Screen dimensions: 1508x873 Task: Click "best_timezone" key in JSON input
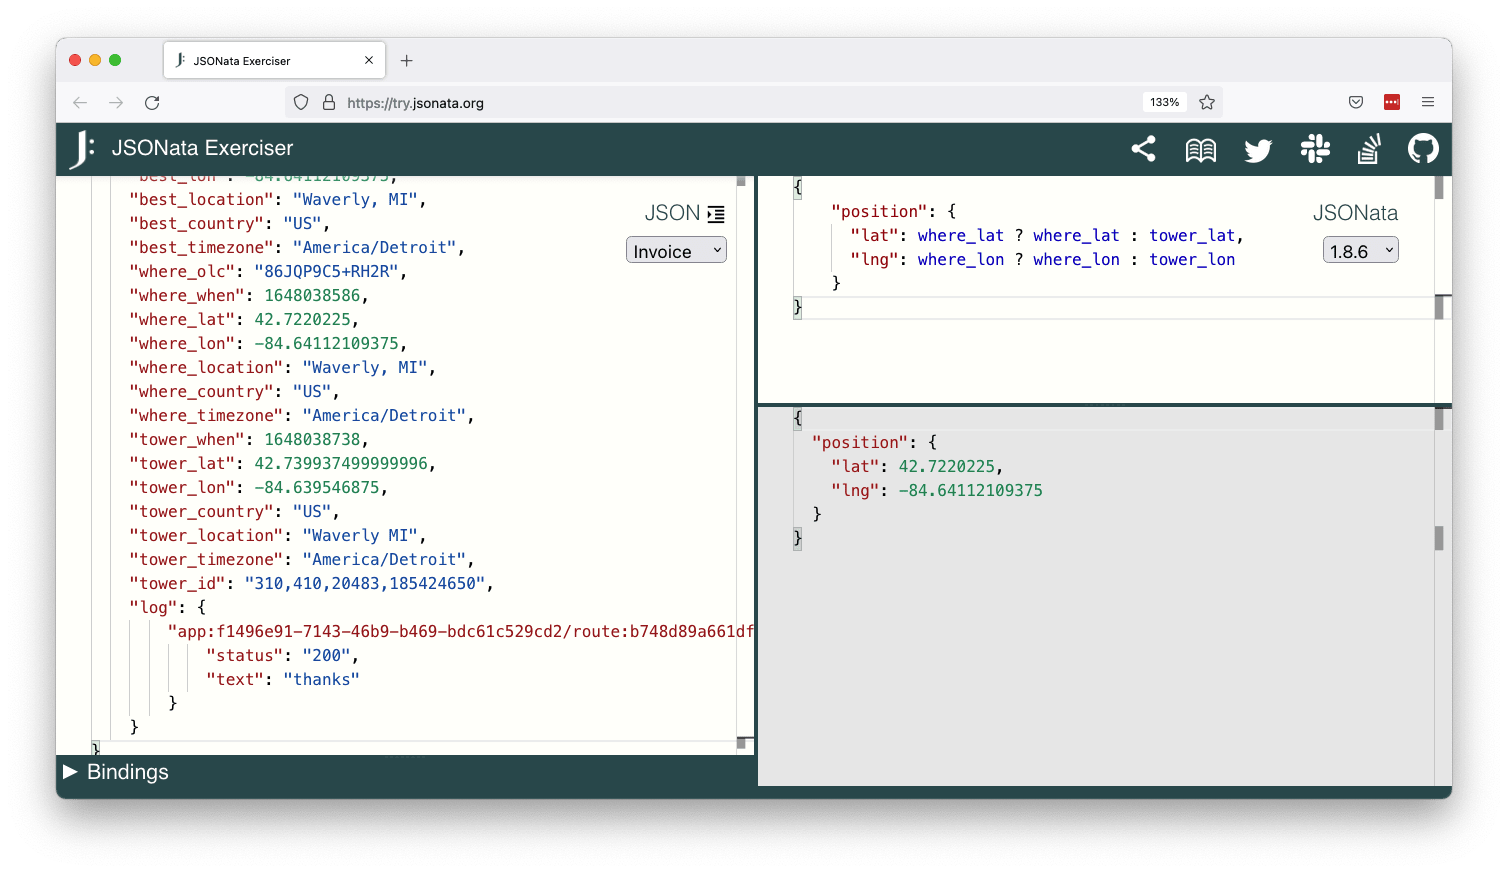201,248
